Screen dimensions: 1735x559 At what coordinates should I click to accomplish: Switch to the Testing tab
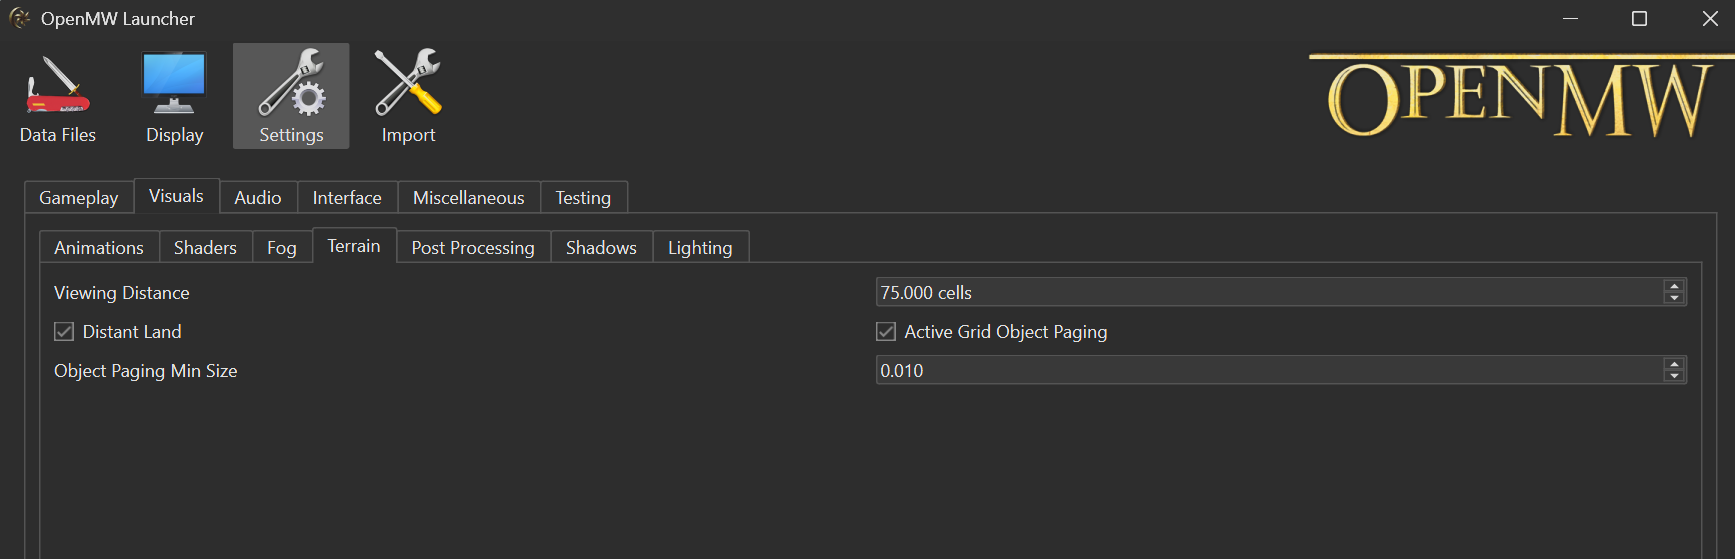[x=583, y=198]
